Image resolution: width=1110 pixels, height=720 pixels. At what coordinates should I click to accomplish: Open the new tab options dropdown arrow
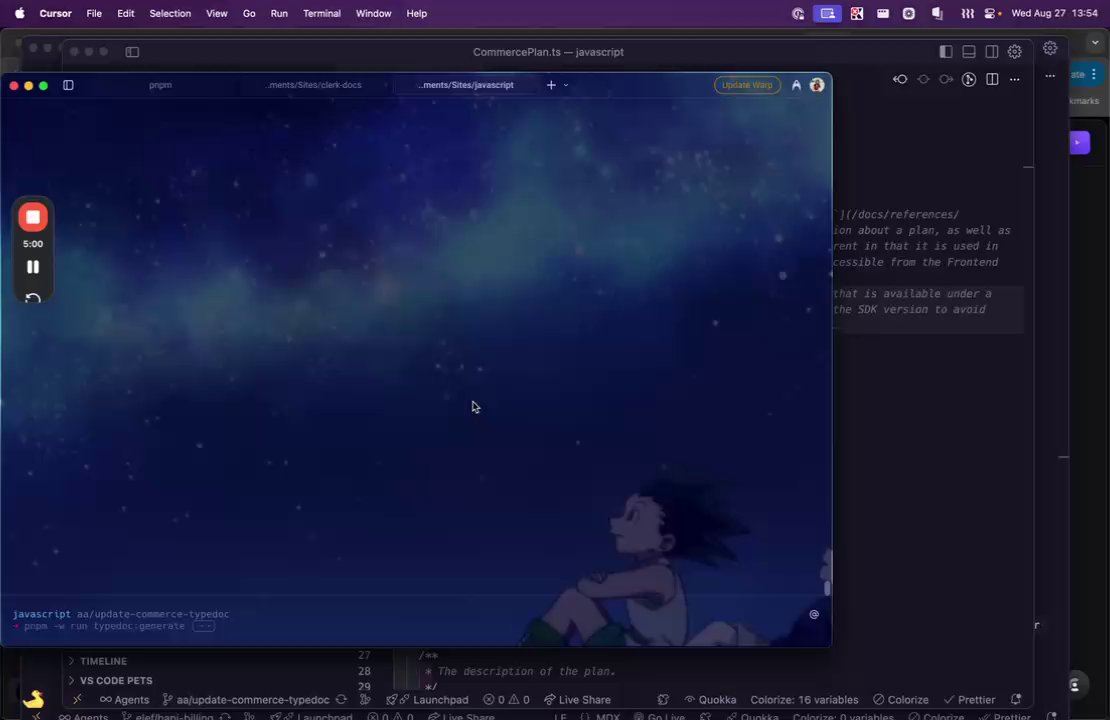pos(566,85)
